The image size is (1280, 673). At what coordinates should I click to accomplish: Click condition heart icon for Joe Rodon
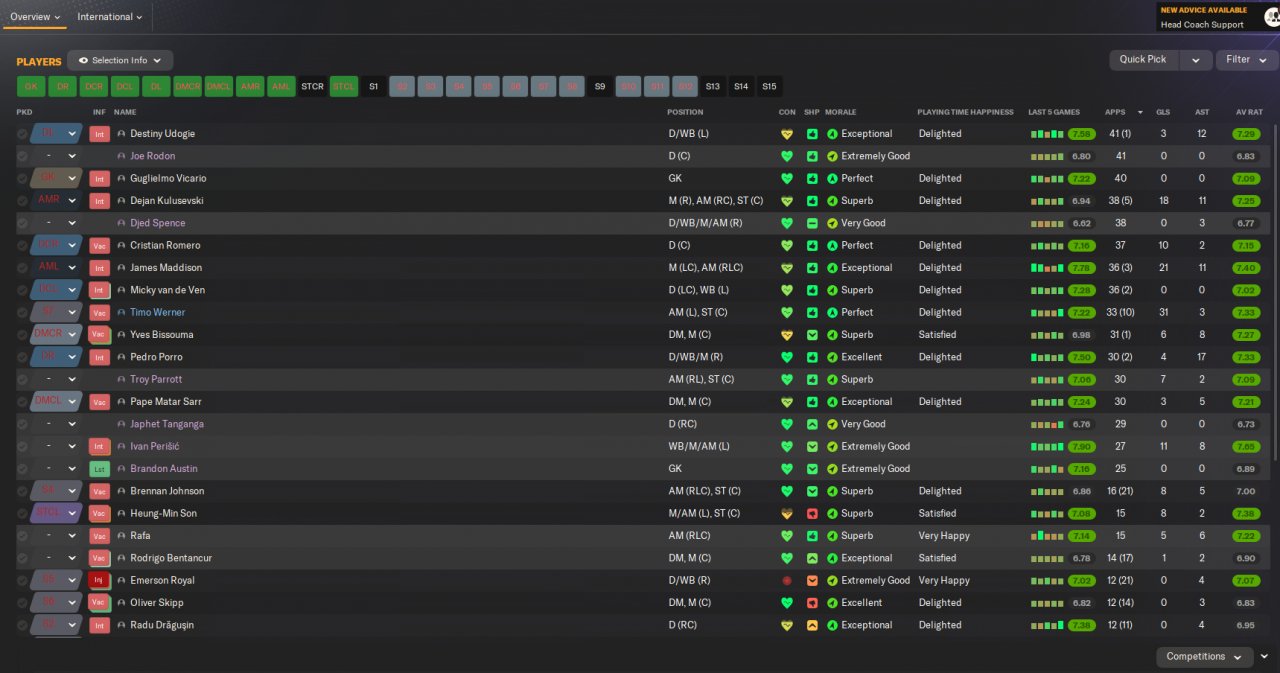pos(787,156)
